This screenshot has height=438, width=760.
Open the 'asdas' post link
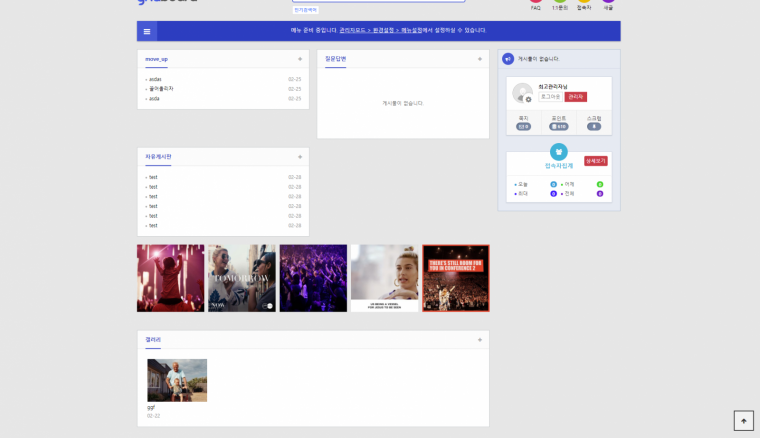click(x=155, y=79)
